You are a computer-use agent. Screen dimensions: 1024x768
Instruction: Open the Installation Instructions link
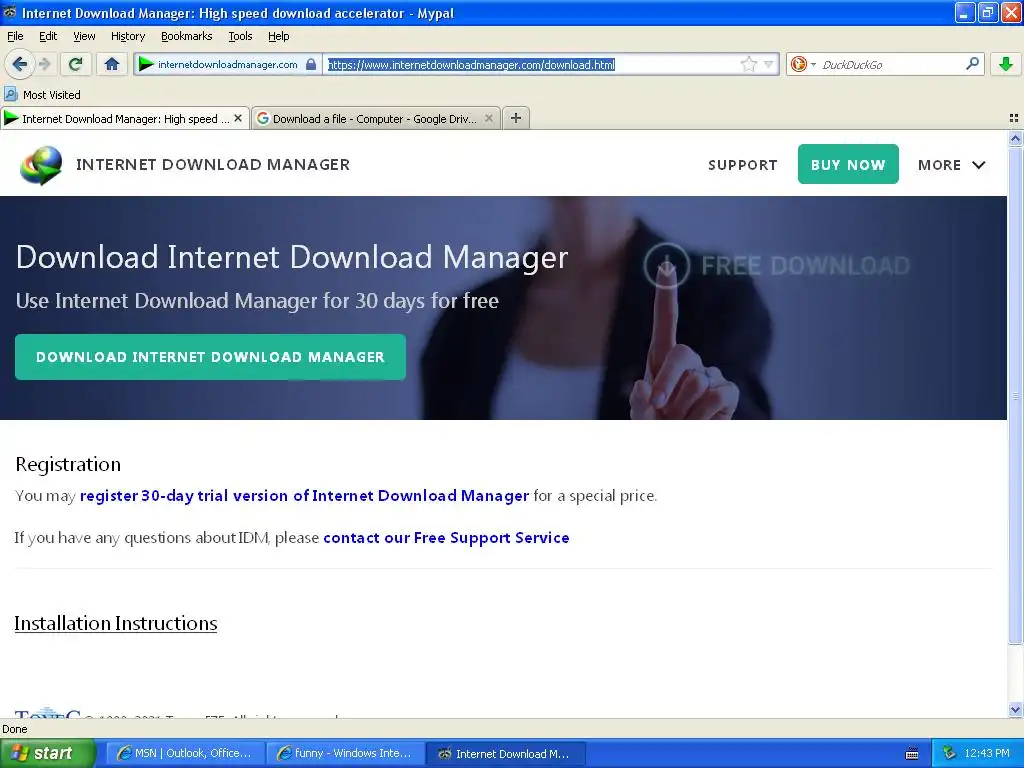tap(116, 623)
